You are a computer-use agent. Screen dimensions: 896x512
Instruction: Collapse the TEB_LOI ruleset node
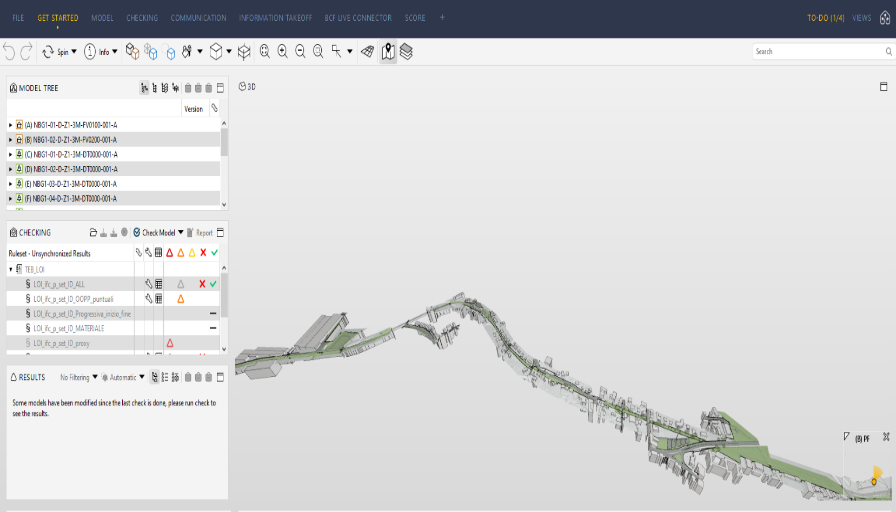11,269
